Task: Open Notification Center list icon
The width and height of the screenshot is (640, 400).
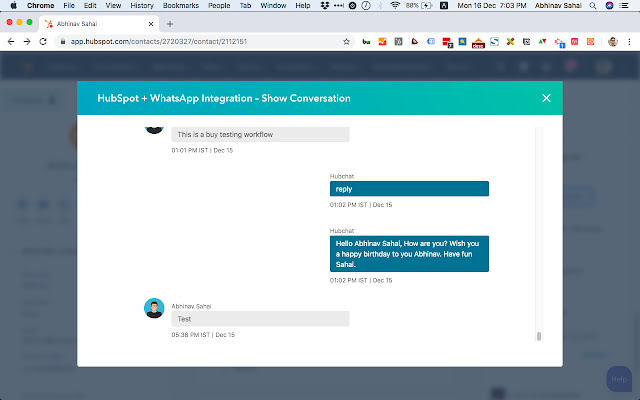Action: pos(624,5)
